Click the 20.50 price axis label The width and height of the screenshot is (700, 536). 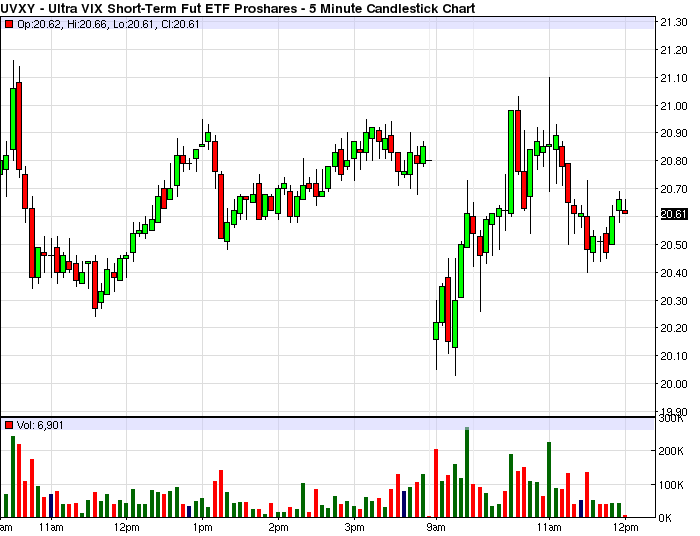click(674, 245)
